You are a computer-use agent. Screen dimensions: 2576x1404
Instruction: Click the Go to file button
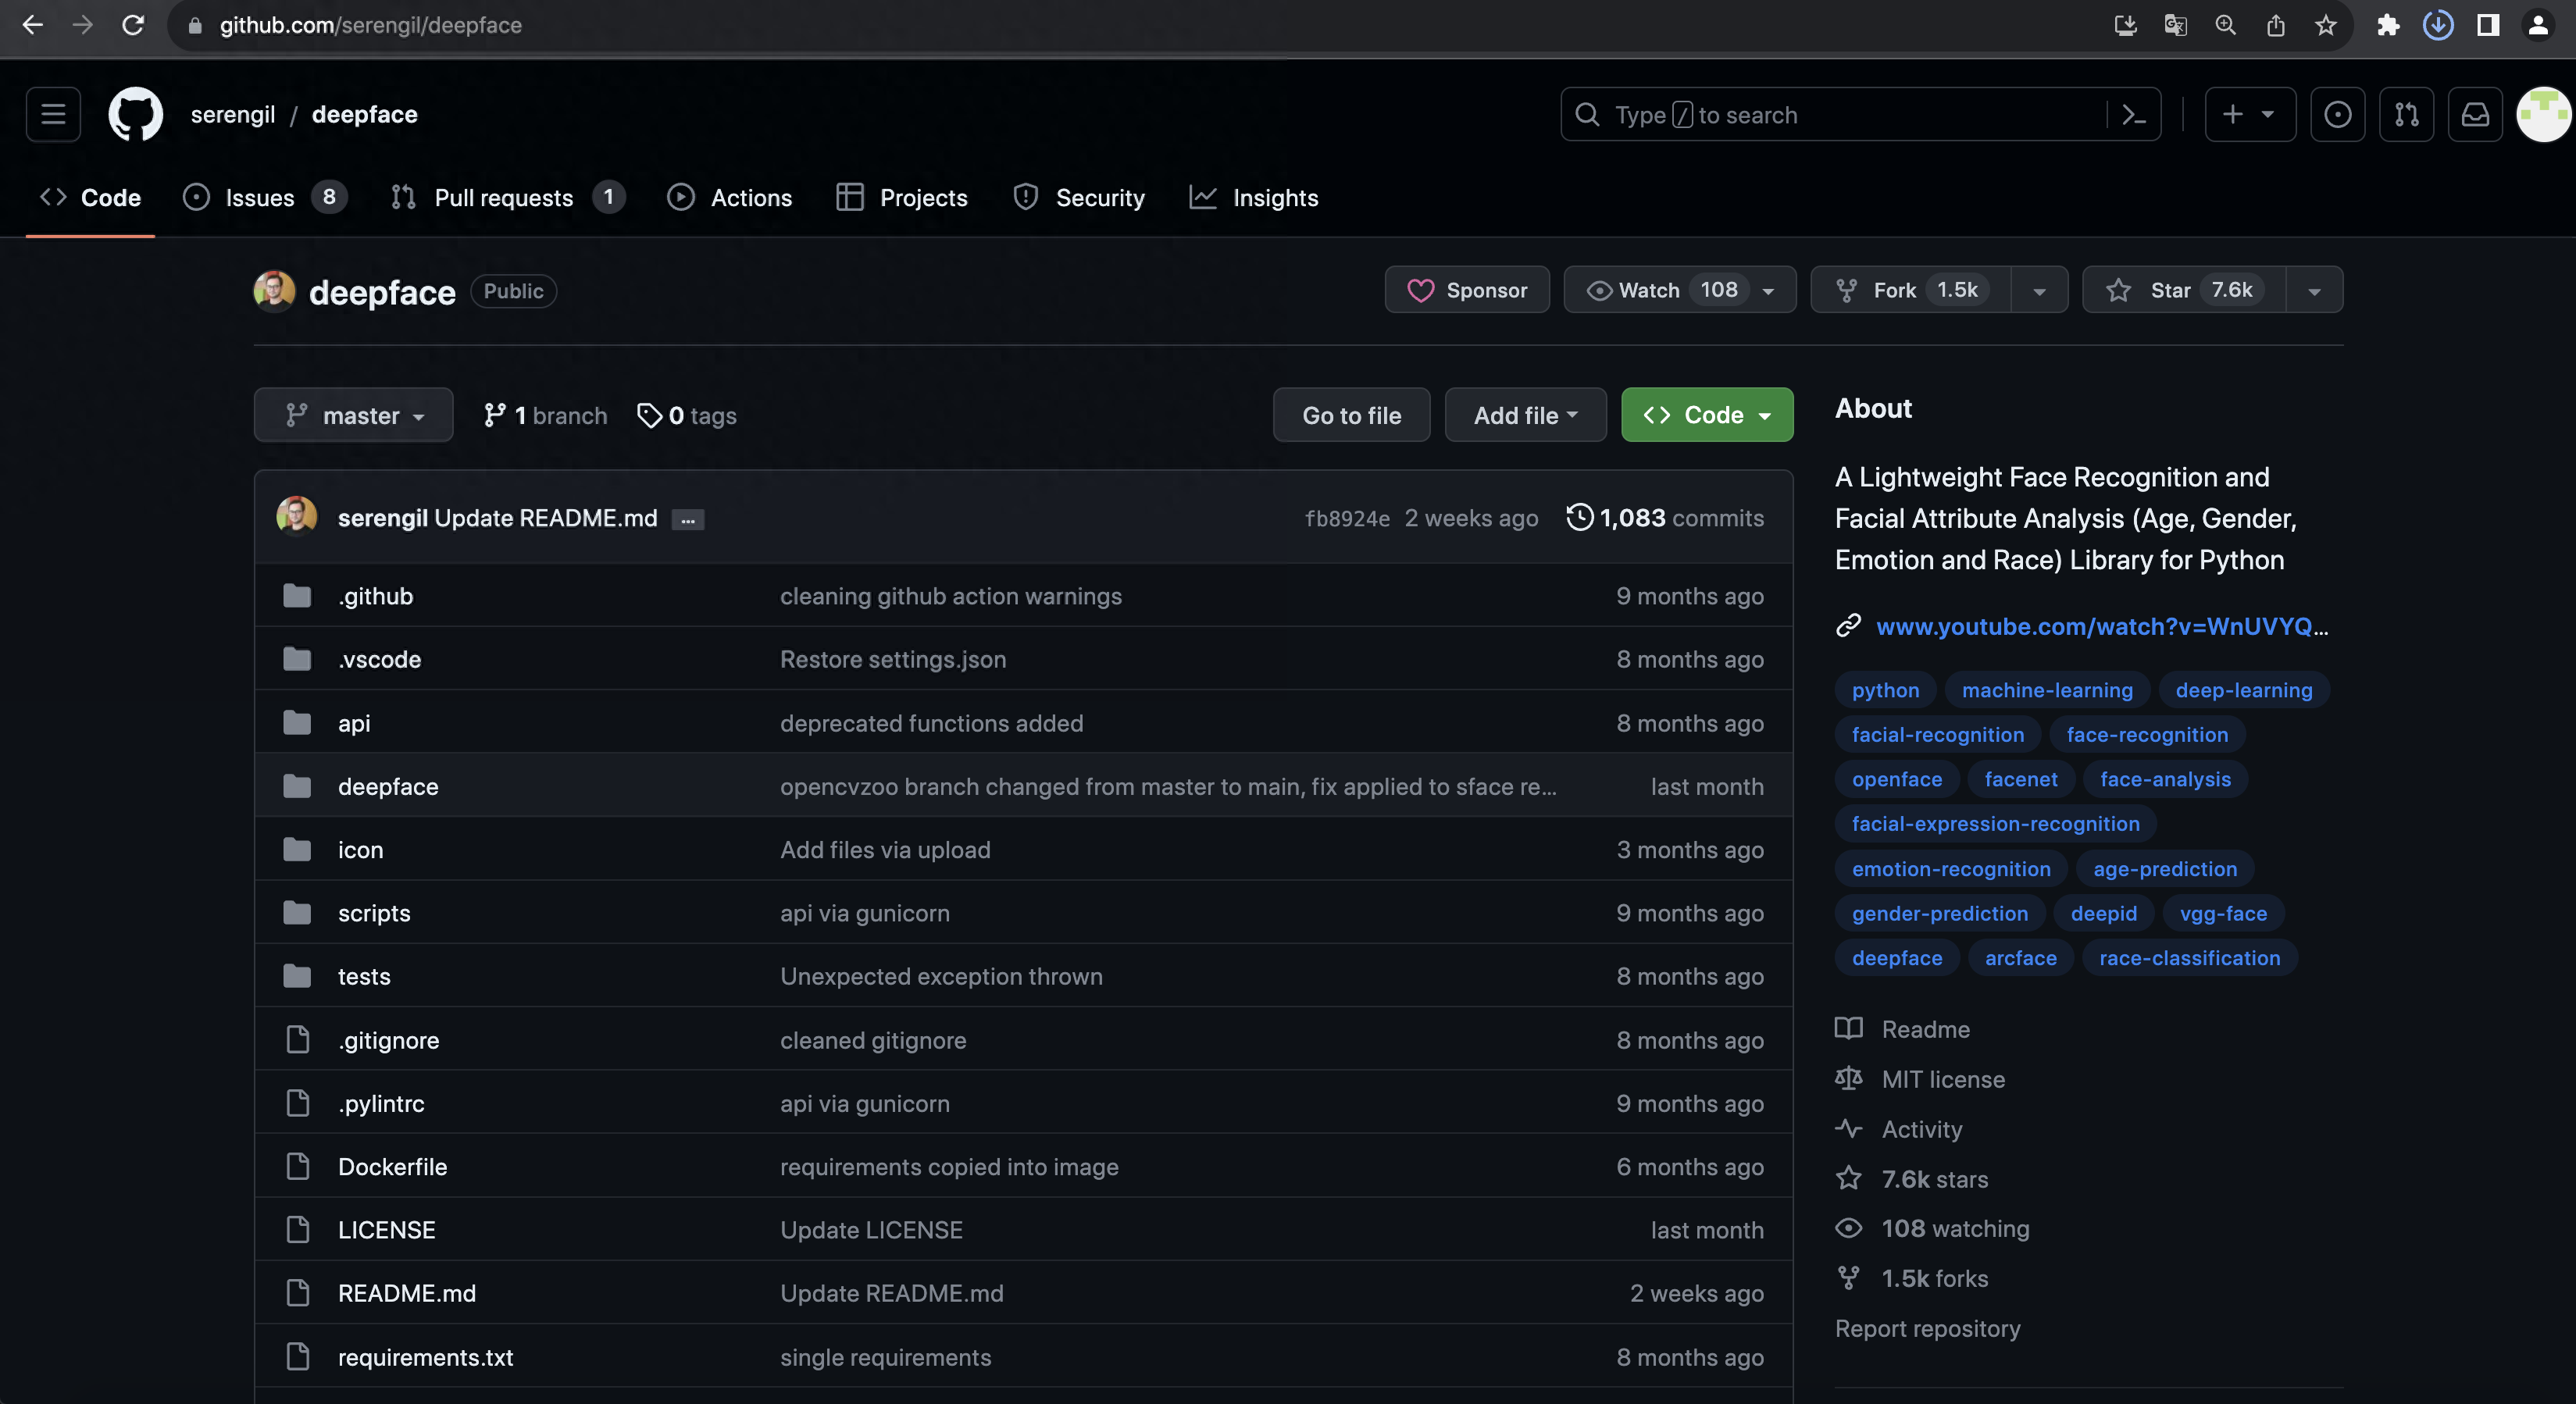(x=1351, y=415)
